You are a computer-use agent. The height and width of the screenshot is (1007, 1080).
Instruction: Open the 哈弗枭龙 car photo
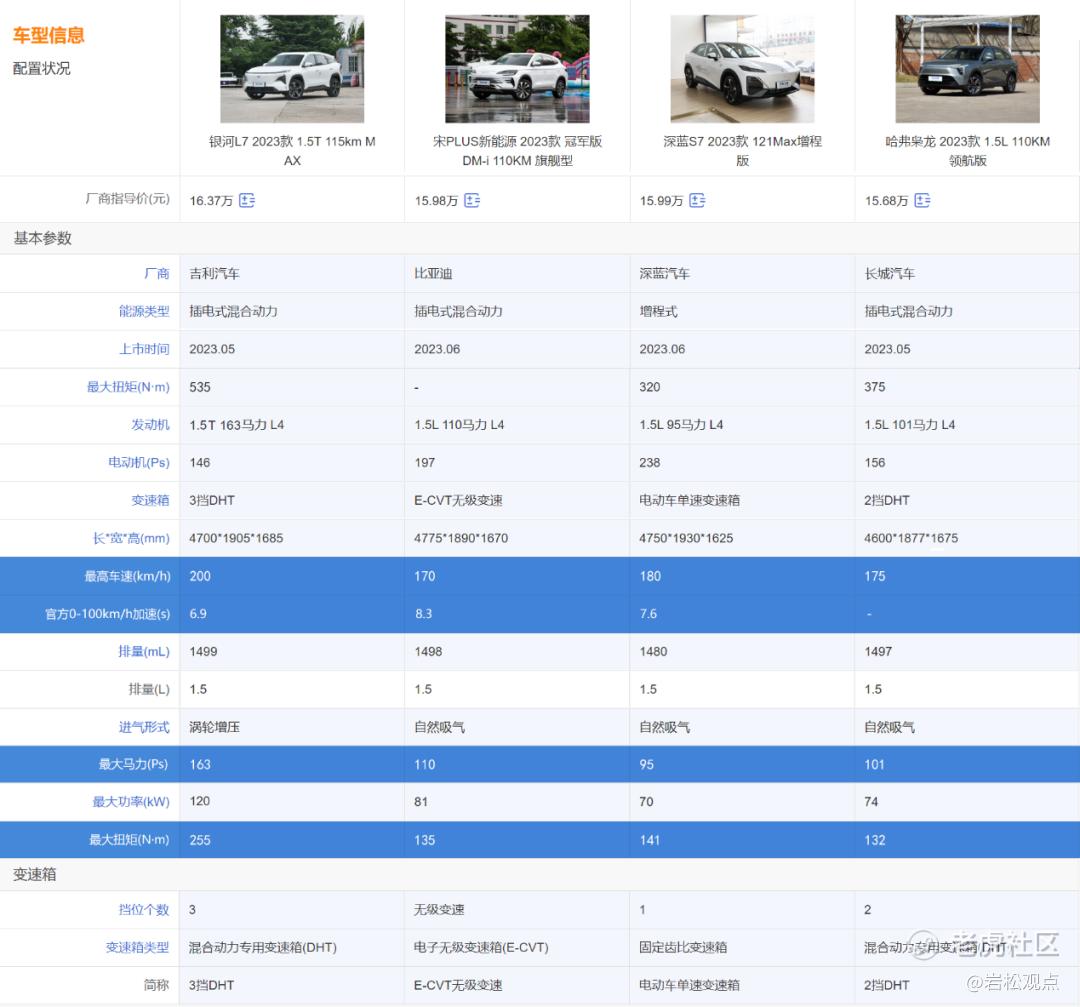[x=968, y=69]
